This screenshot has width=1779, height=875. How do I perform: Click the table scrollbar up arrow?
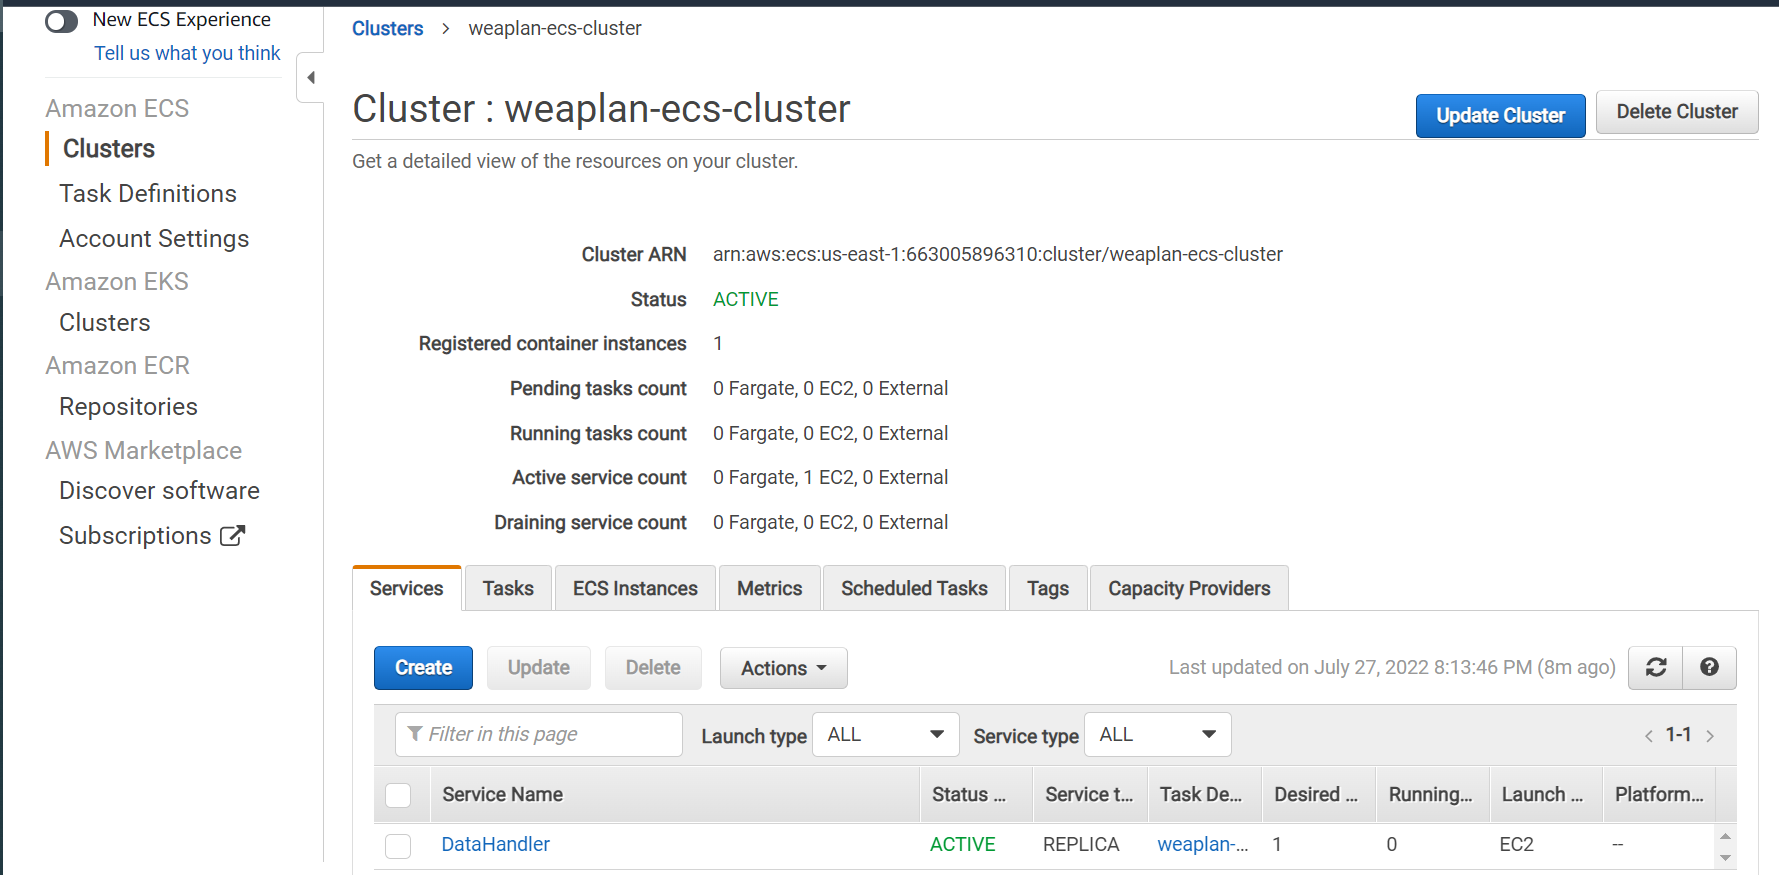(1725, 835)
